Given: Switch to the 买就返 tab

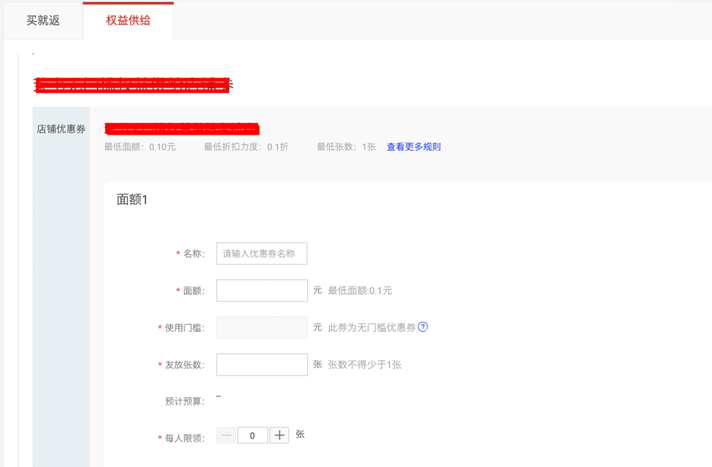Looking at the screenshot, I should coord(43,20).
